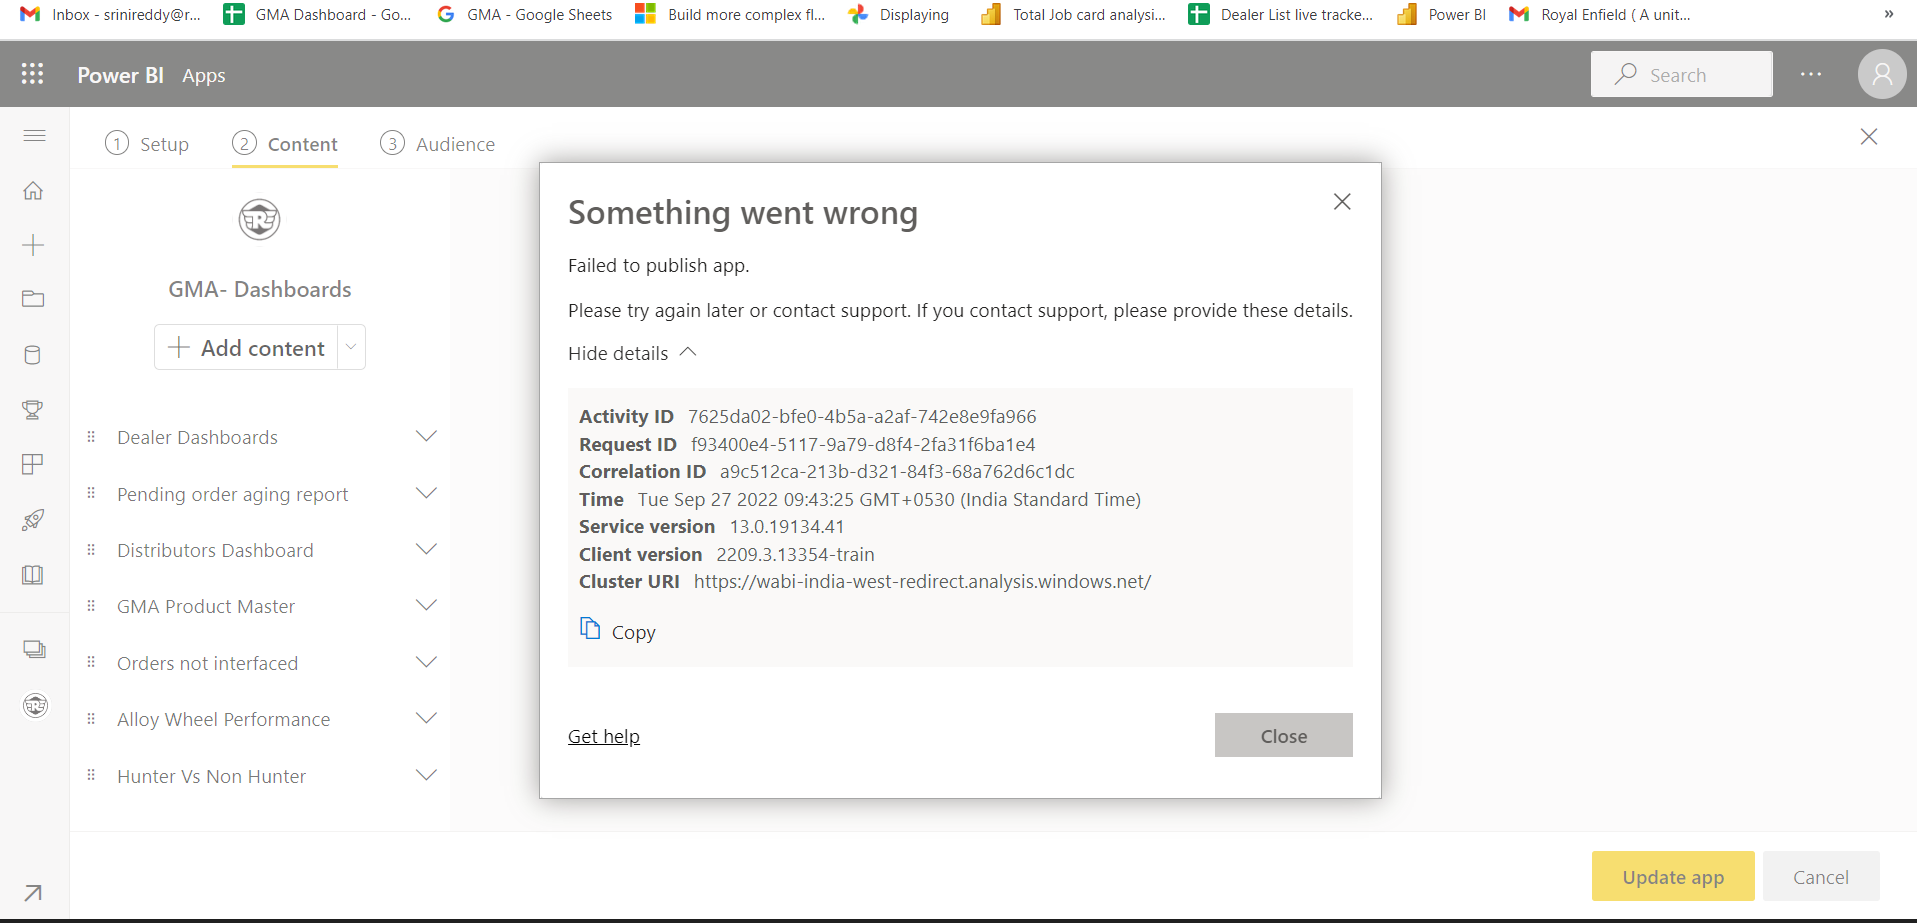Open Browse folder icon in sidebar

[33, 299]
